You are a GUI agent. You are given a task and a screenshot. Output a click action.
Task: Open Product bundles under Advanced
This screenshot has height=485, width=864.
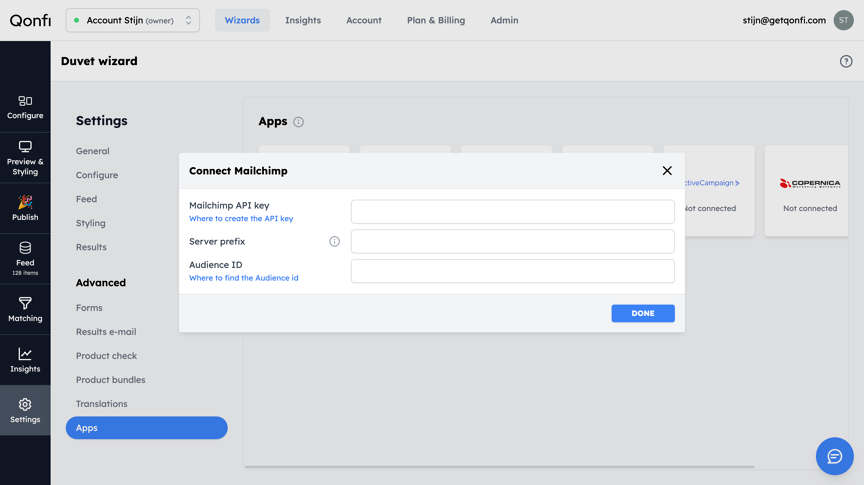pyautogui.click(x=111, y=380)
